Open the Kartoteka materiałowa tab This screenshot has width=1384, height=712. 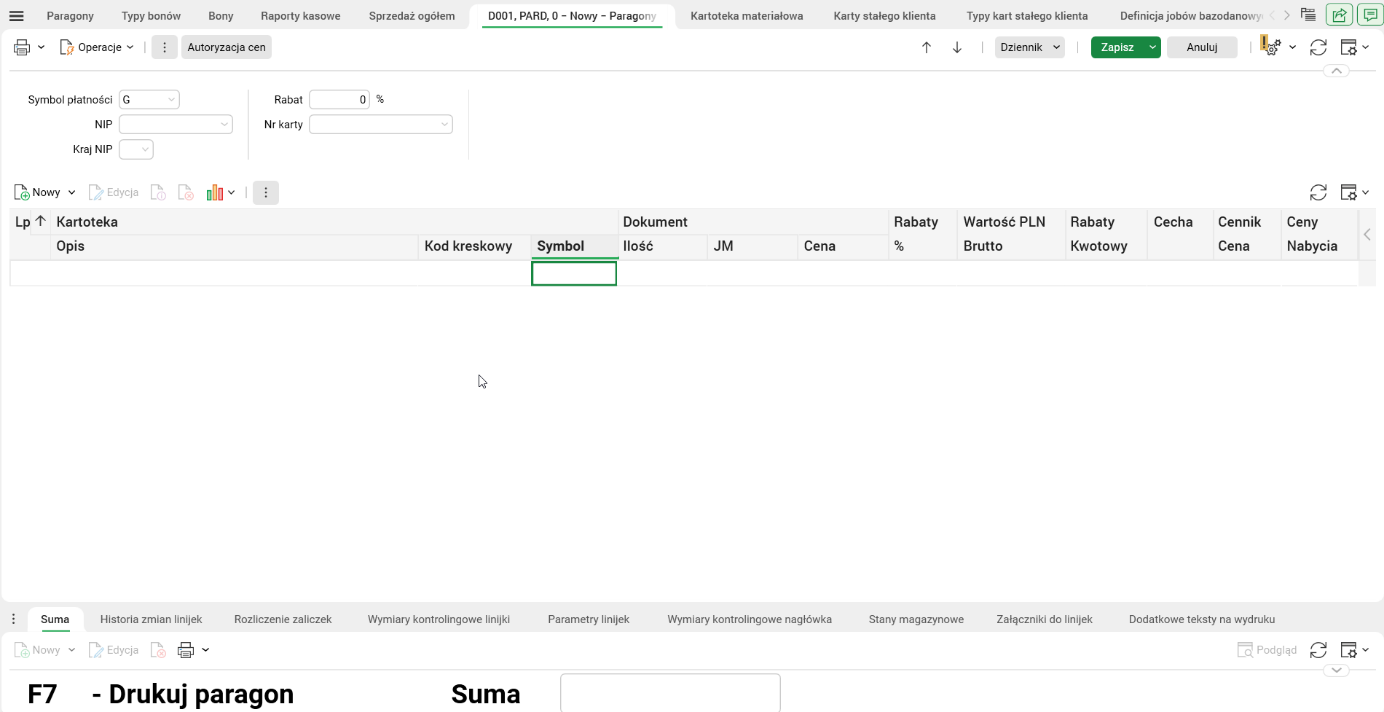click(x=747, y=16)
